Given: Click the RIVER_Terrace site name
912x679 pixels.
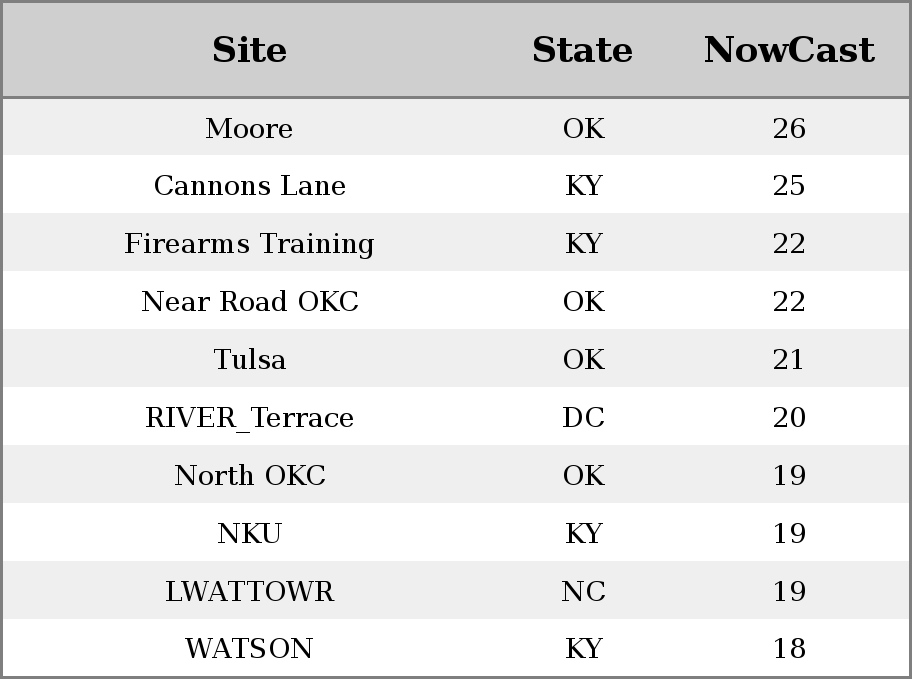Looking at the screenshot, I should click(x=250, y=418).
